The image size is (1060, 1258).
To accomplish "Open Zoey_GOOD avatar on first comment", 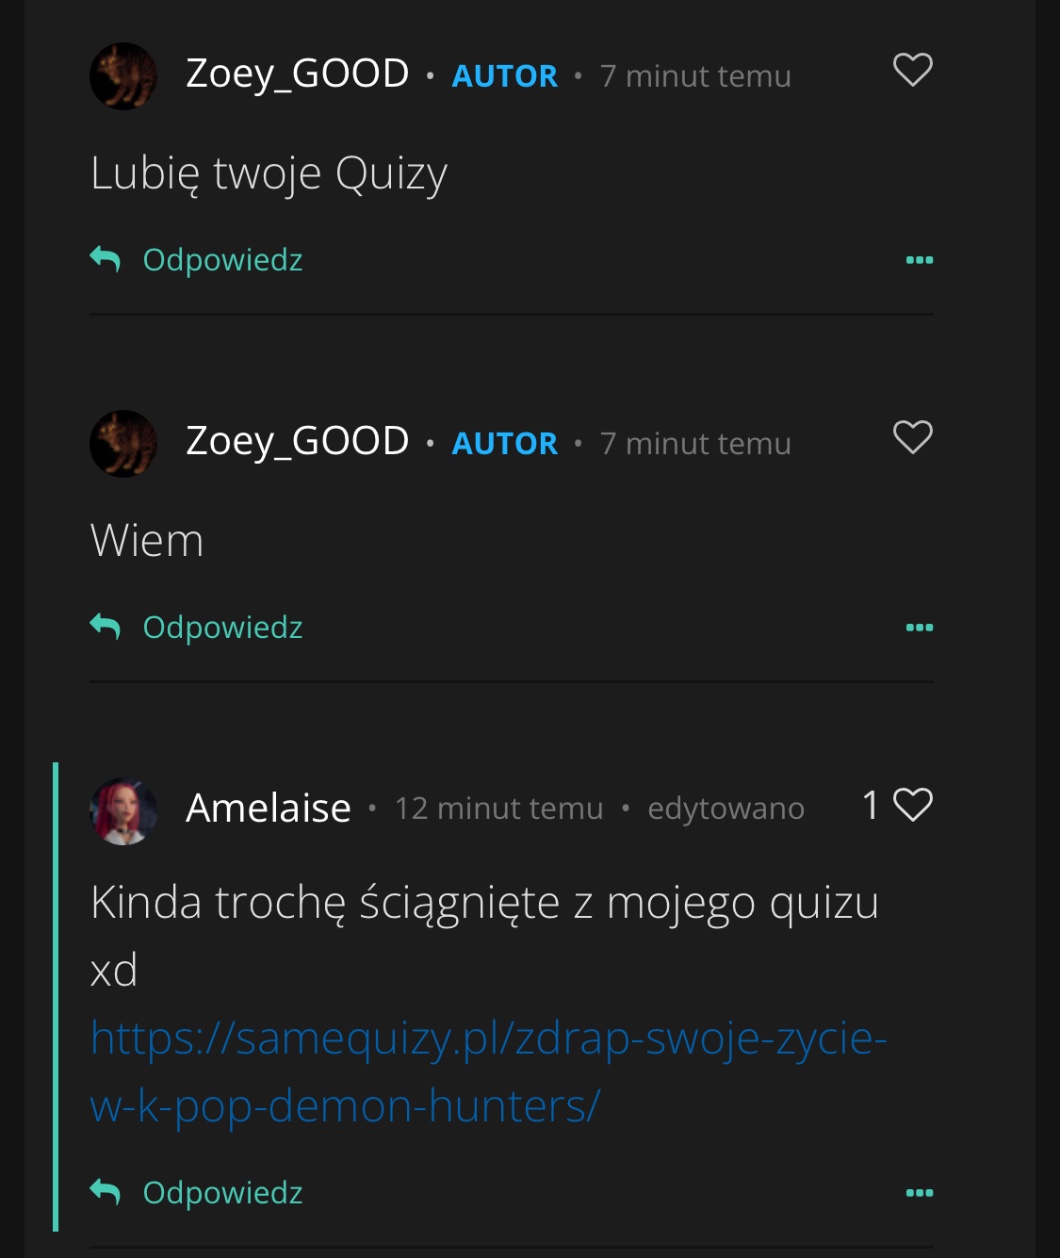I will pos(123,76).
